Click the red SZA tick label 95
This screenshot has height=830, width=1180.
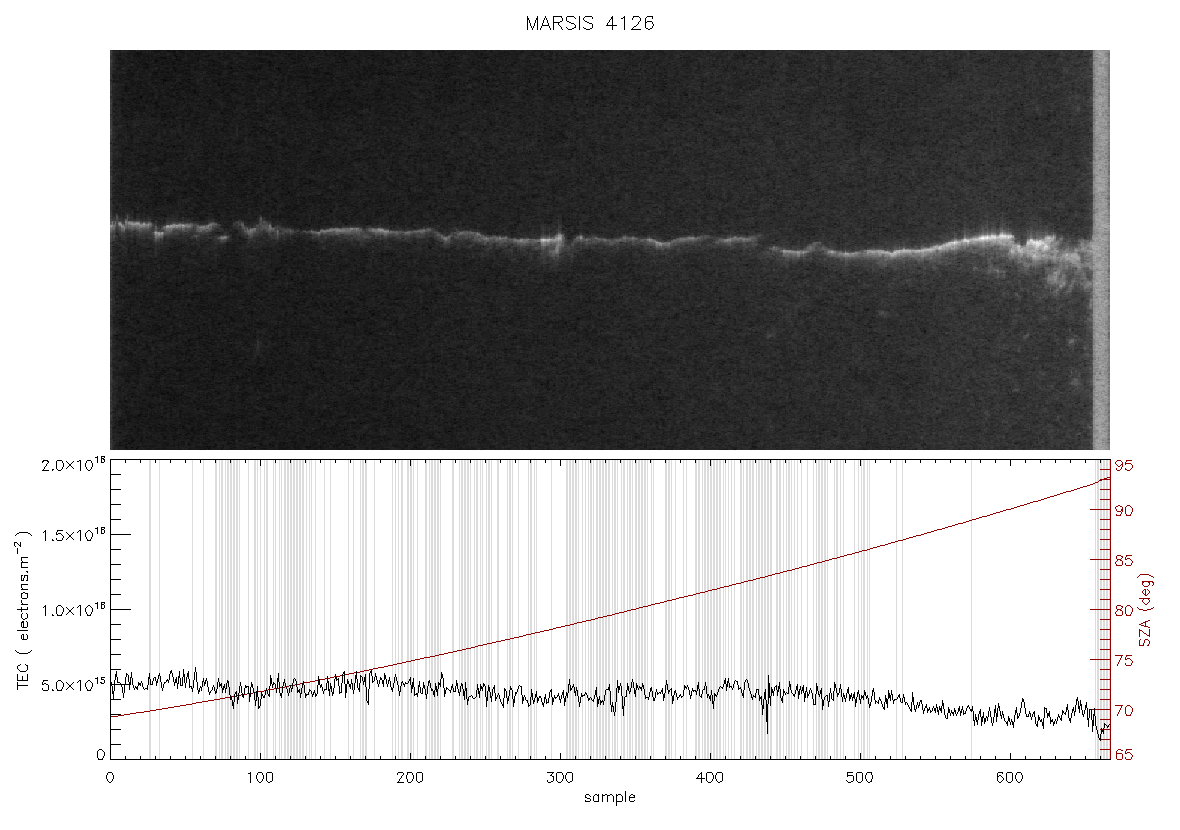pyautogui.click(x=1124, y=465)
